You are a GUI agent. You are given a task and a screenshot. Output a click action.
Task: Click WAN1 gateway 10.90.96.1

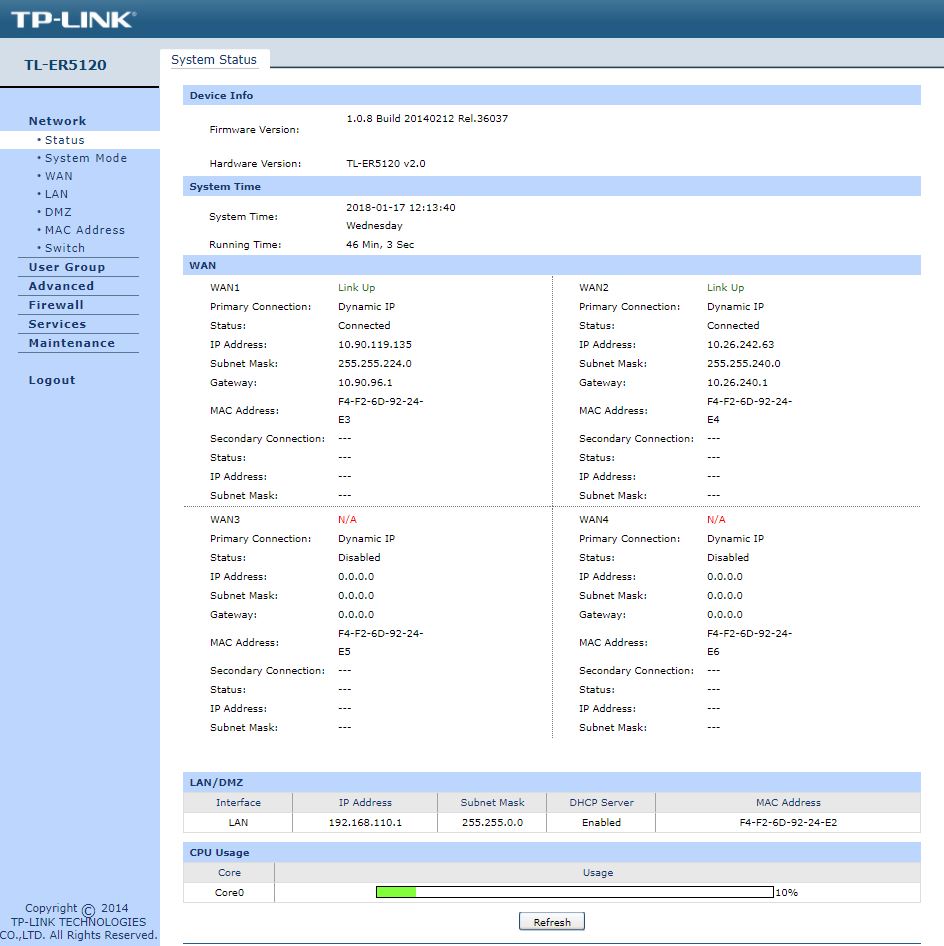pos(365,383)
